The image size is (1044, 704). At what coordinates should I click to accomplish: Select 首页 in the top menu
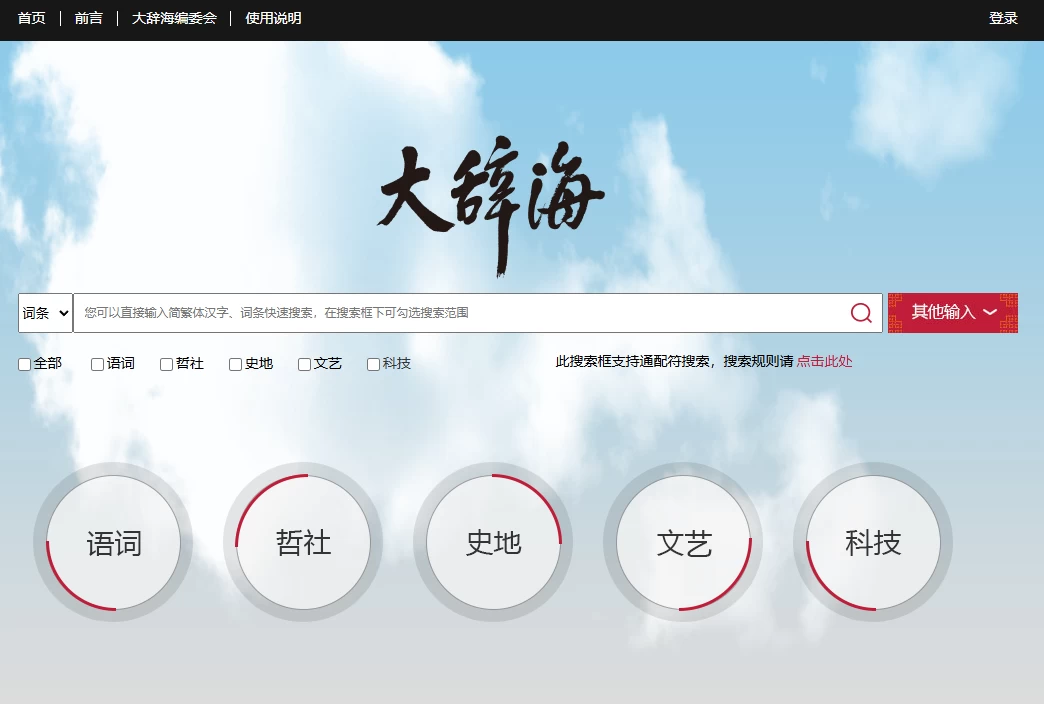coord(31,17)
